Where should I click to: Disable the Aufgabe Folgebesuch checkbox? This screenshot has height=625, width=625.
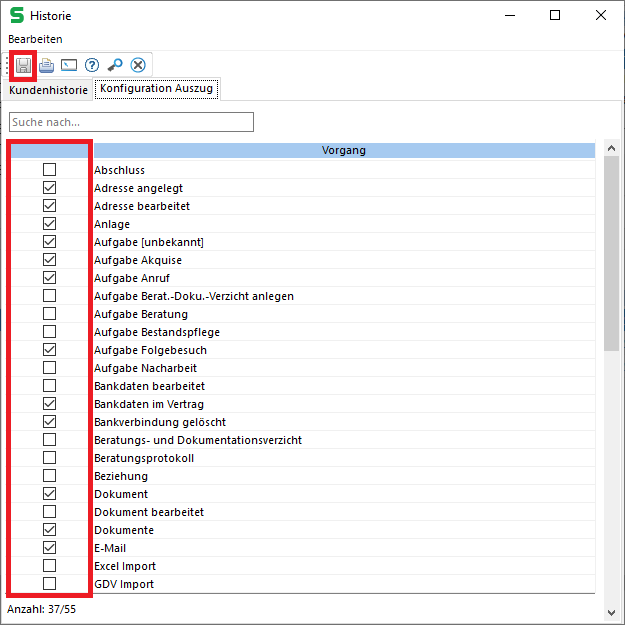[x=50, y=350]
